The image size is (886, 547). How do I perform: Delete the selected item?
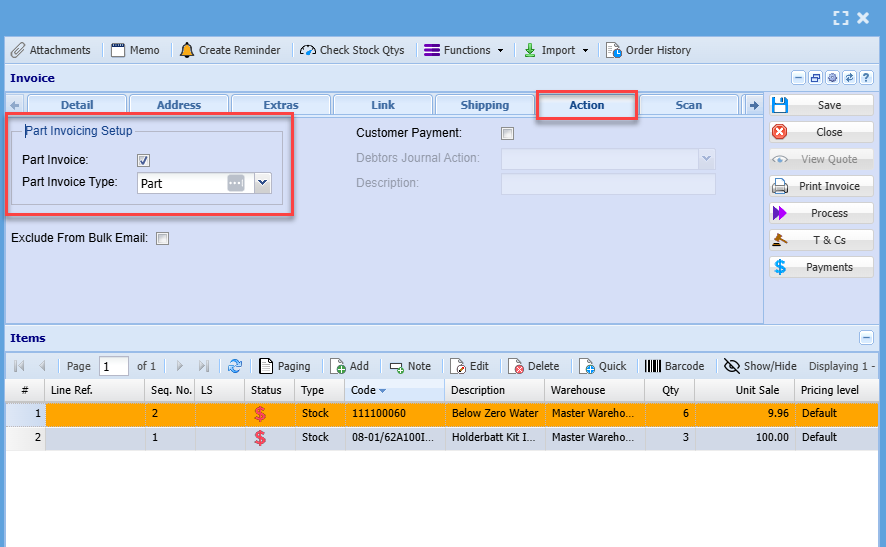(534, 366)
